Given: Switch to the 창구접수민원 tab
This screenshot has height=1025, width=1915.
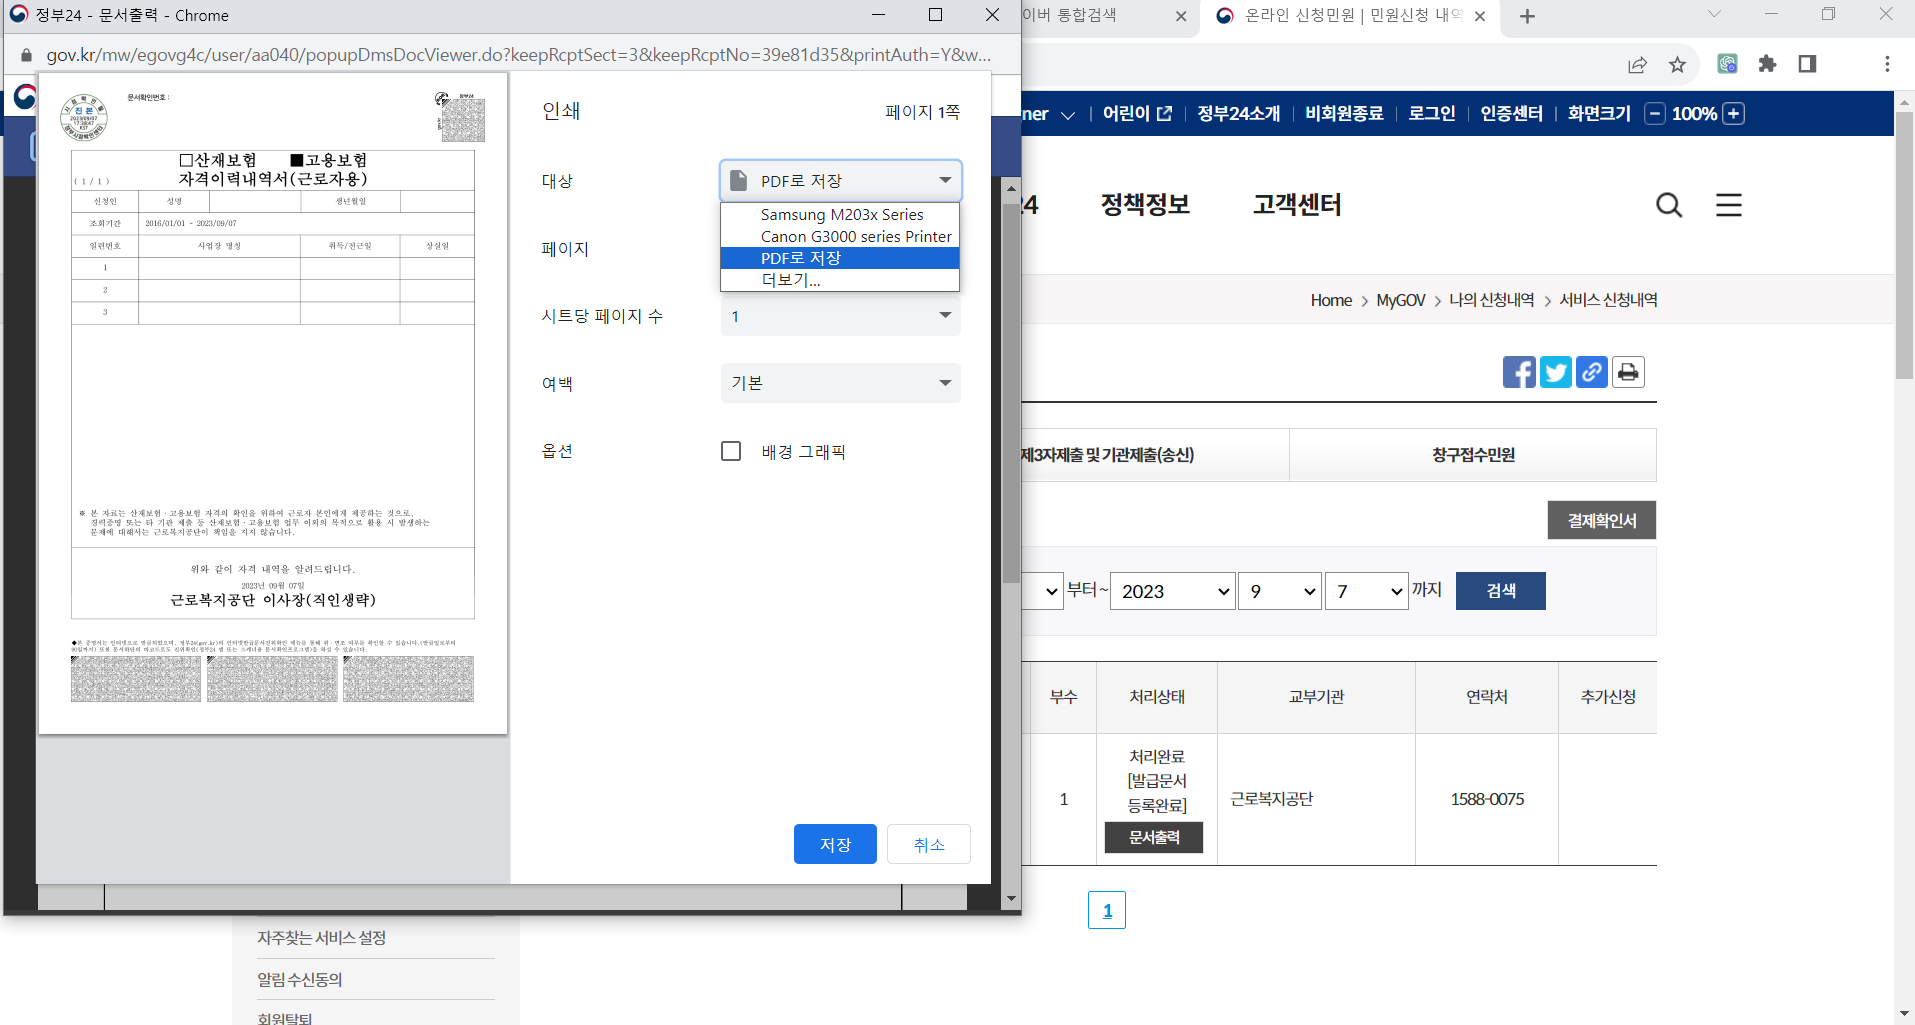Looking at the screenshot, I should point(1472,454).
